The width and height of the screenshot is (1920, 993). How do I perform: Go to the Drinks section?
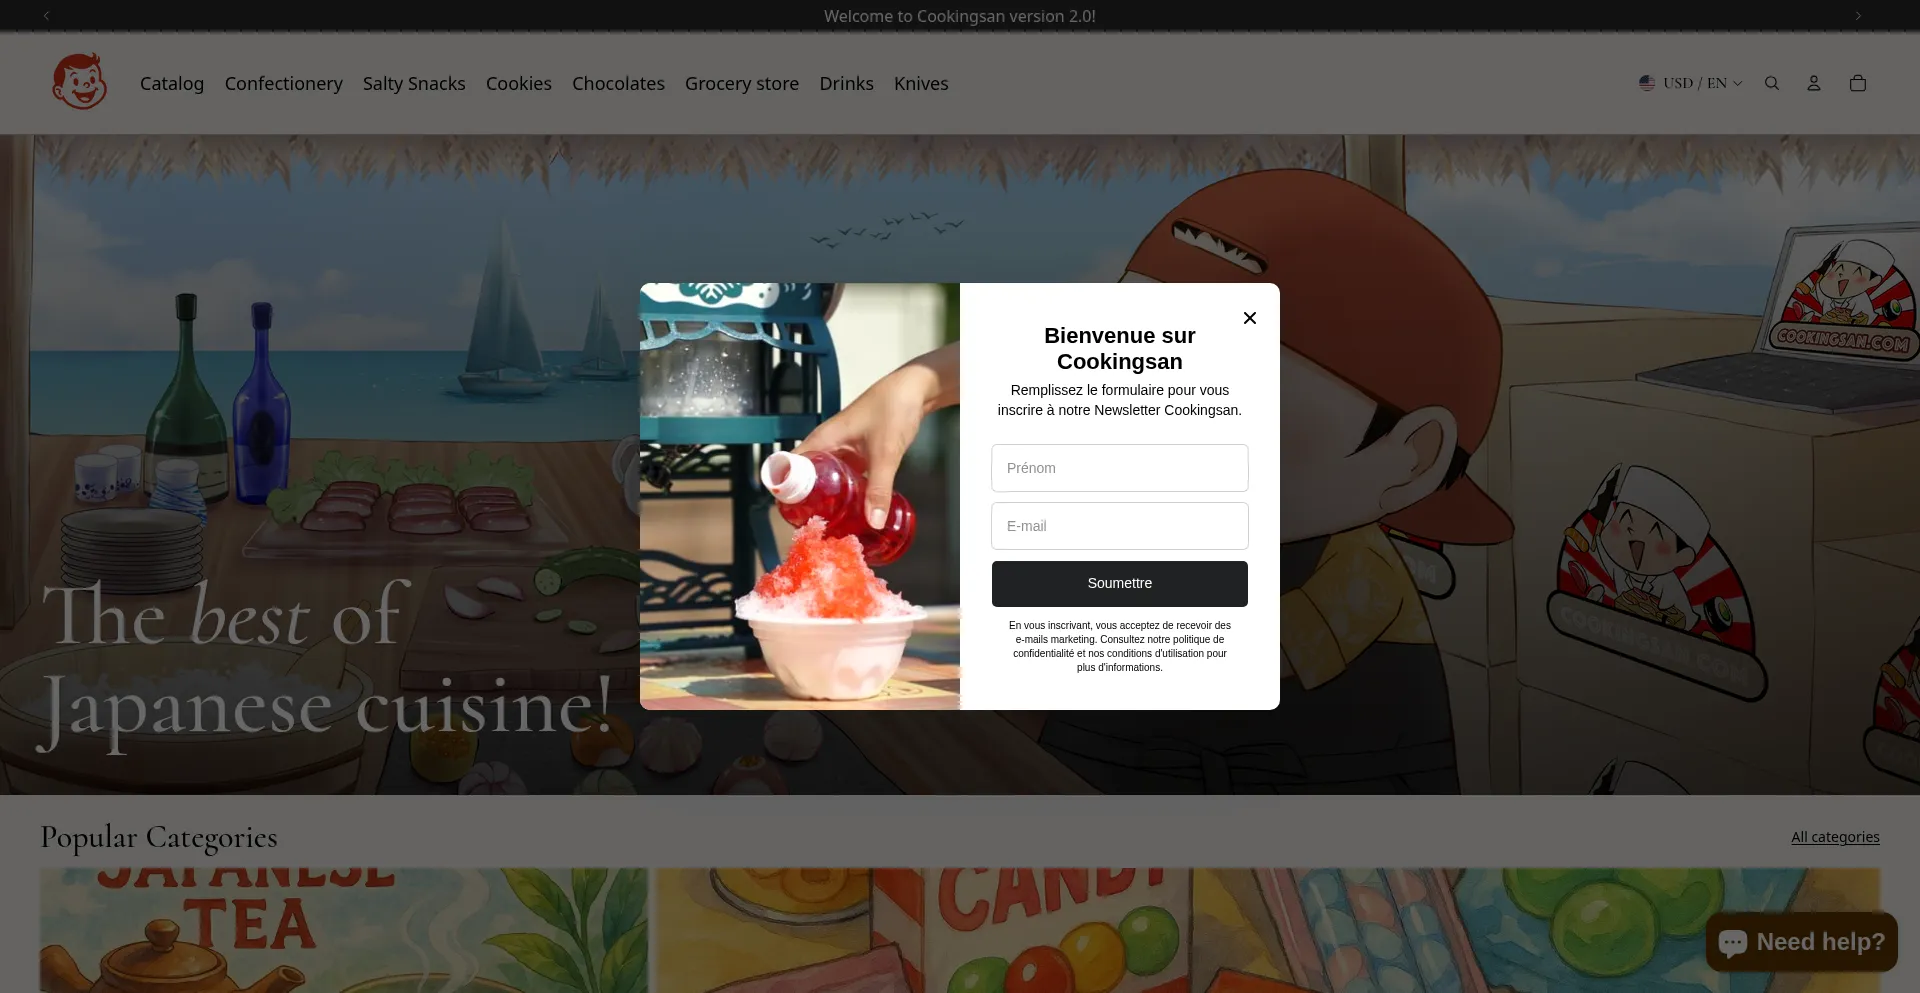pos(846,84)
